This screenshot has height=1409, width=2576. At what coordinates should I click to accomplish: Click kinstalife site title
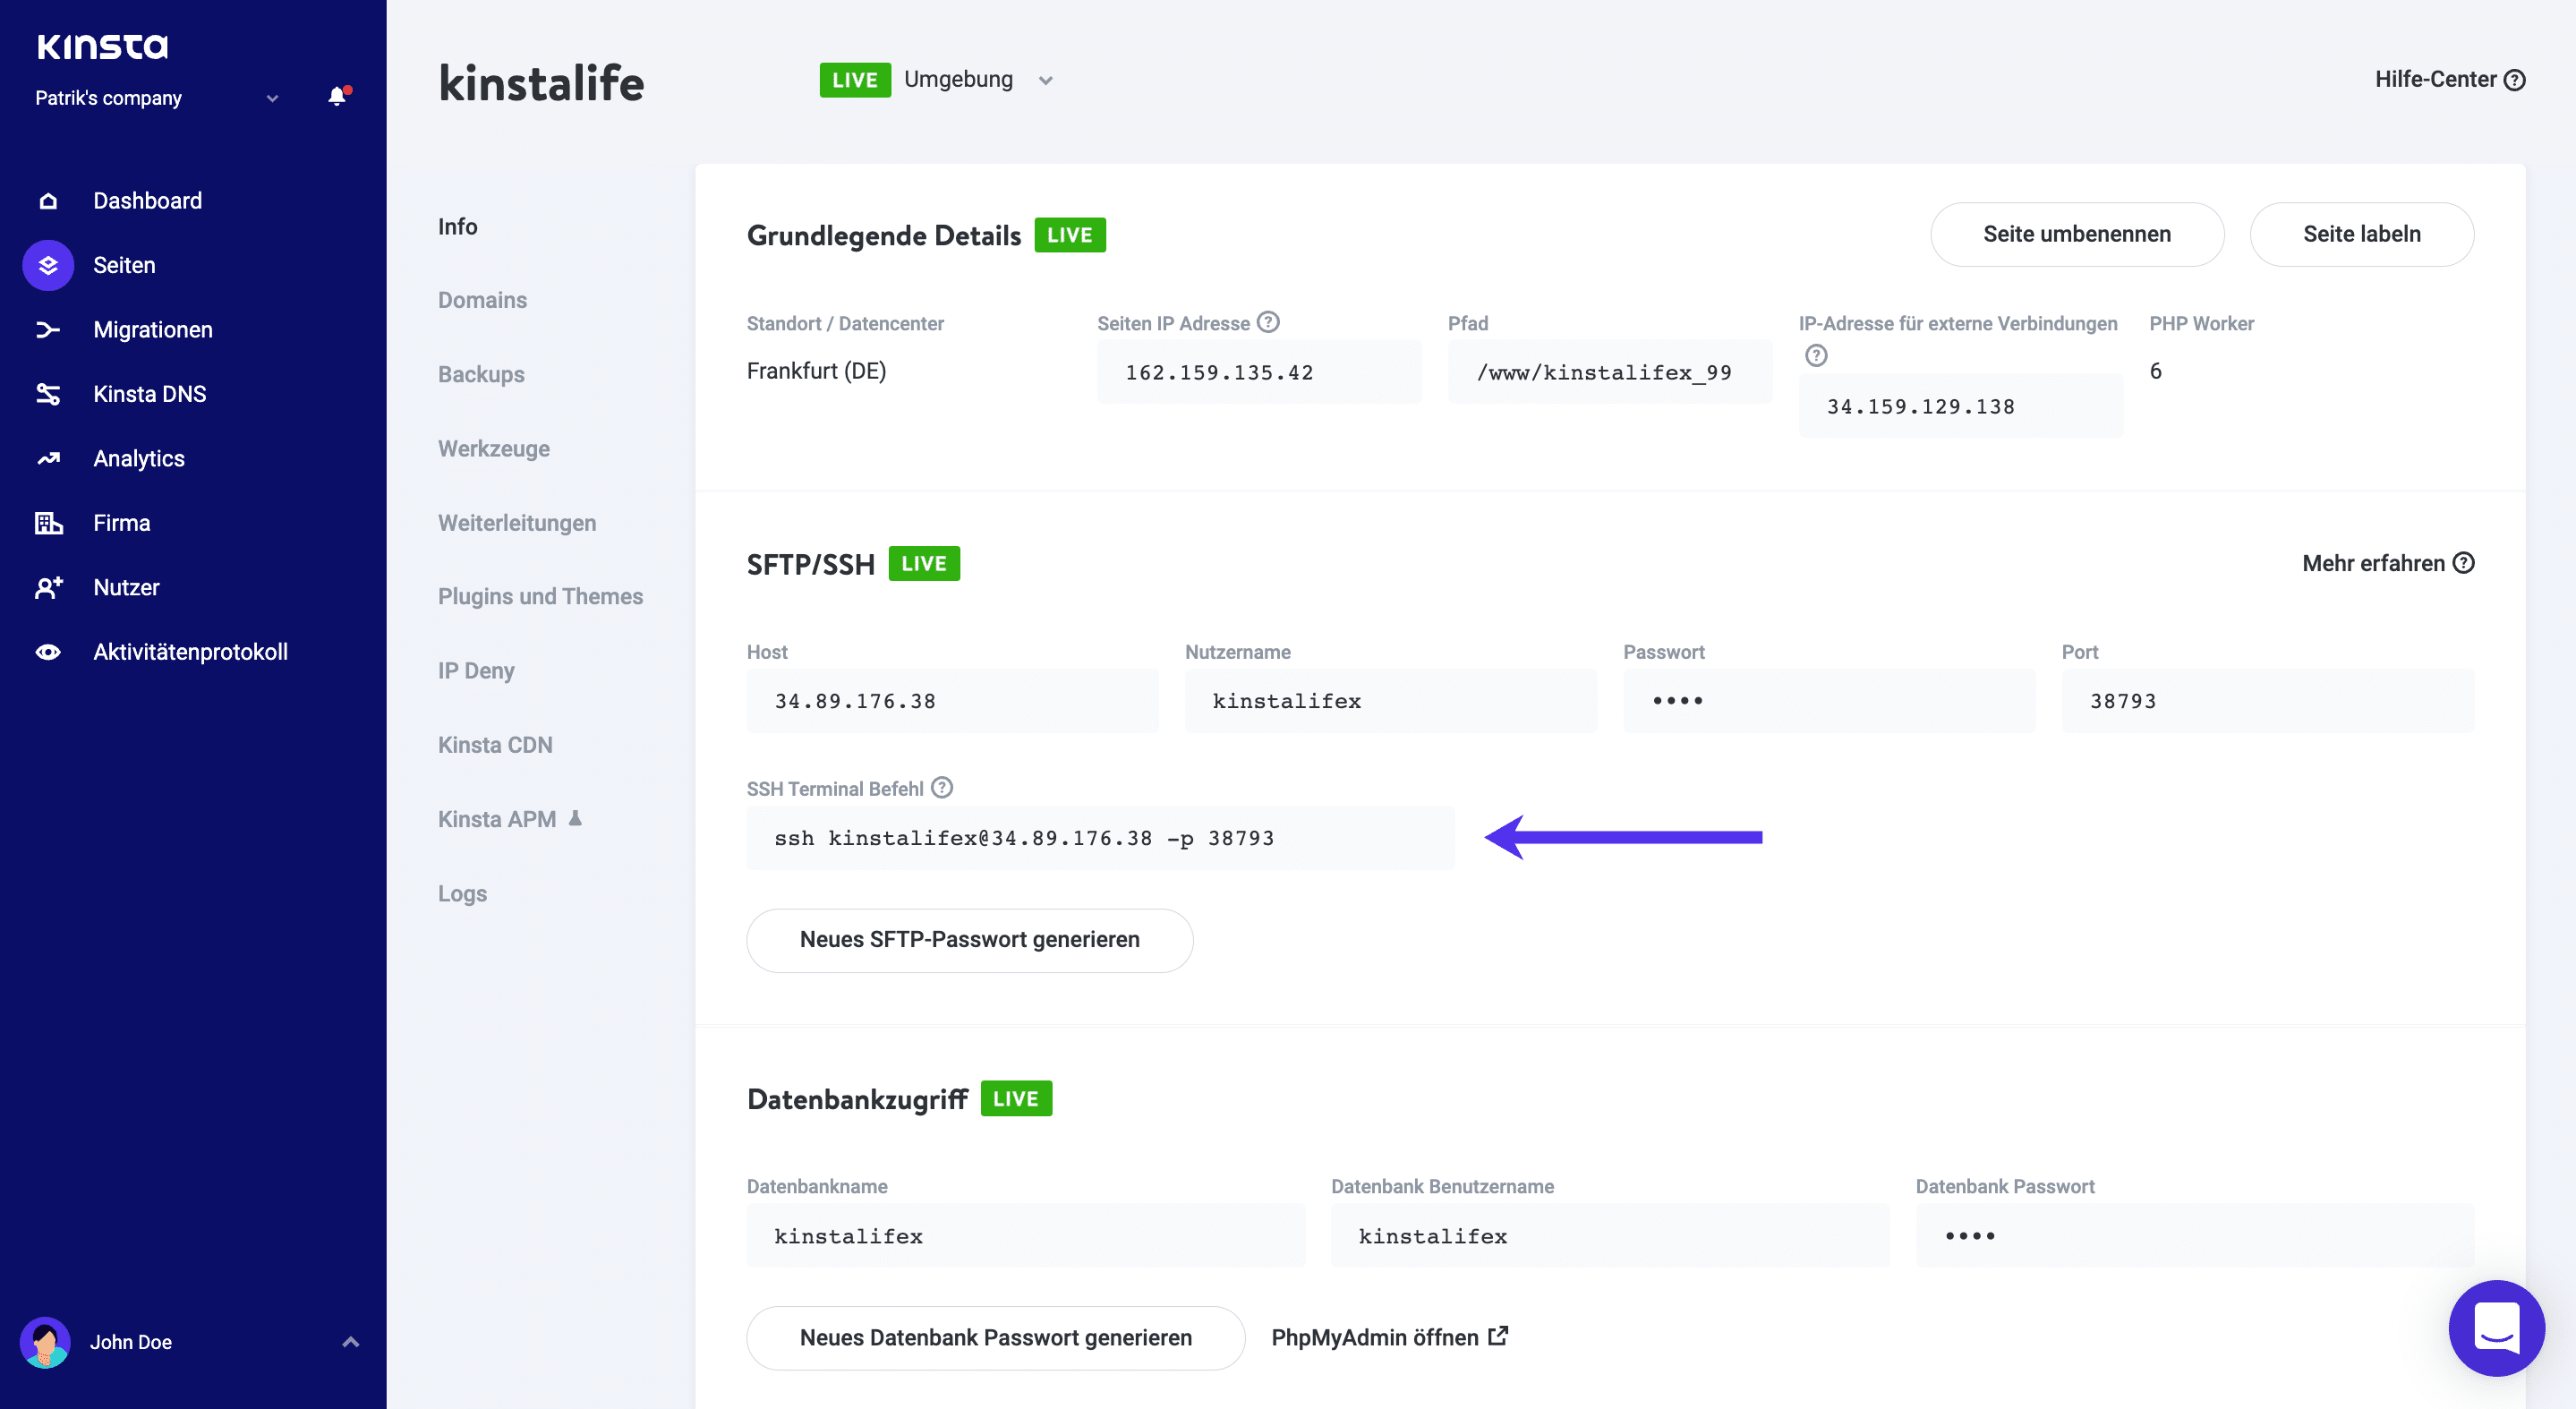click(x=541, y=83)
